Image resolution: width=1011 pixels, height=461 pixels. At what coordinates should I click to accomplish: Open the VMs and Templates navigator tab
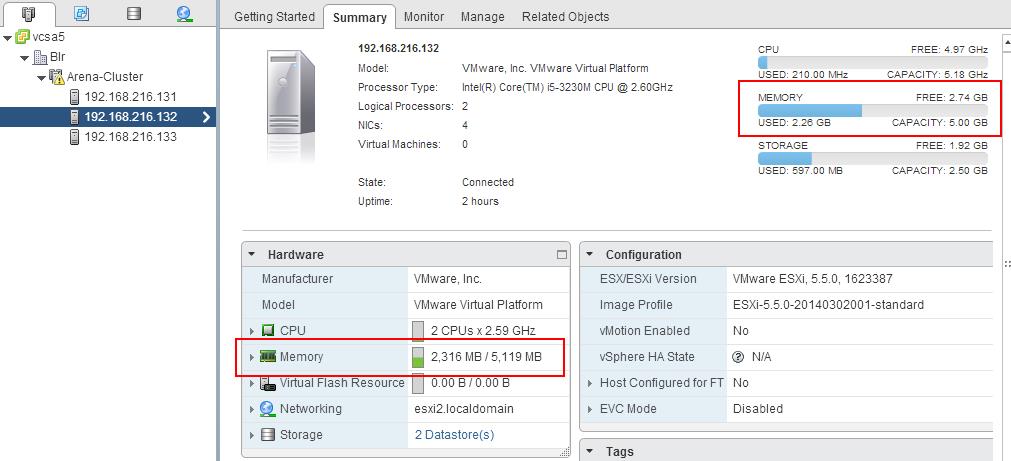[81, 13]
